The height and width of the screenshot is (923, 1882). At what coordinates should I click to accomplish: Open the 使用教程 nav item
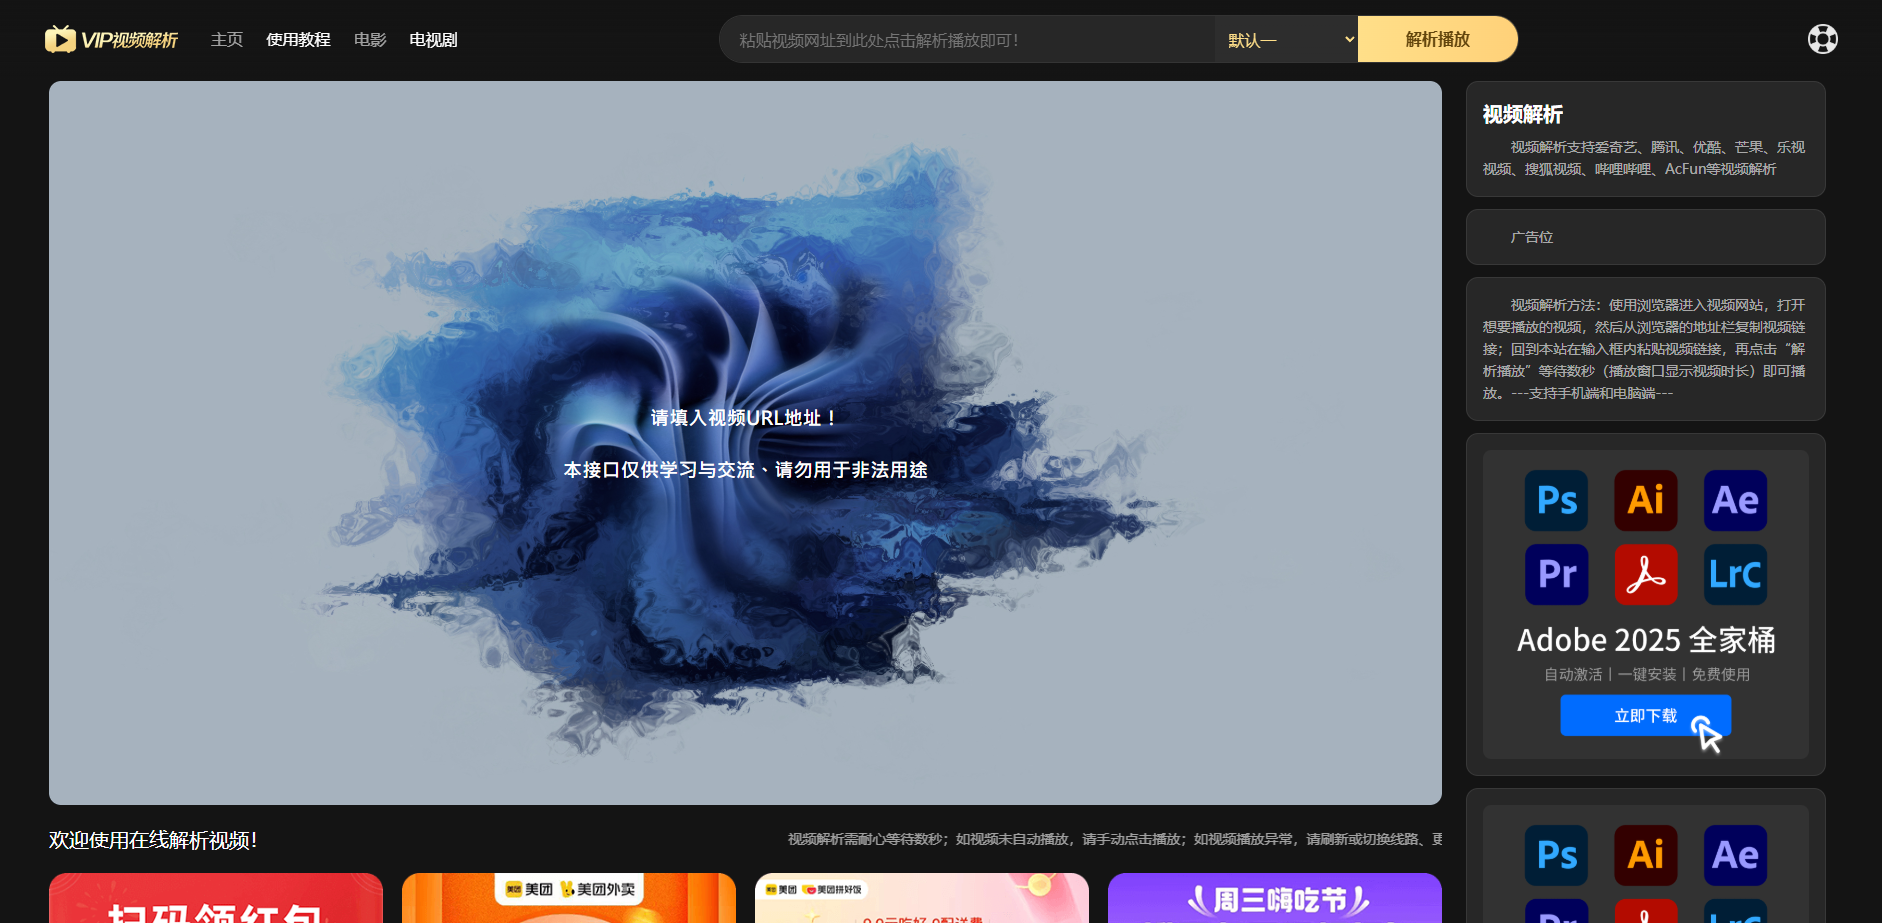tap(298, 40)
